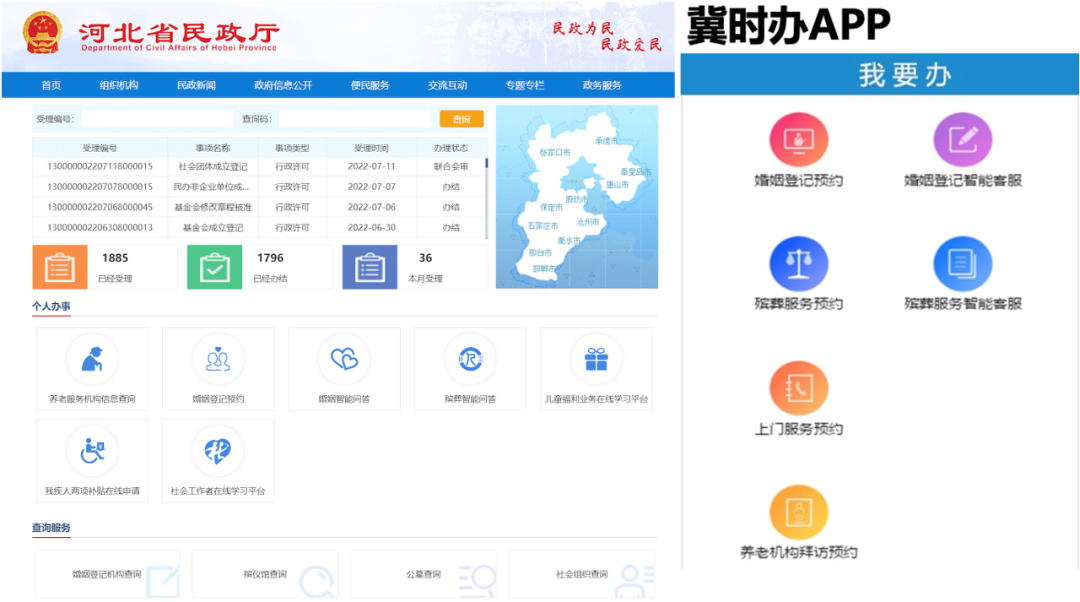Tap the 养老机构拜访预约 icon

tap(798, 512)
